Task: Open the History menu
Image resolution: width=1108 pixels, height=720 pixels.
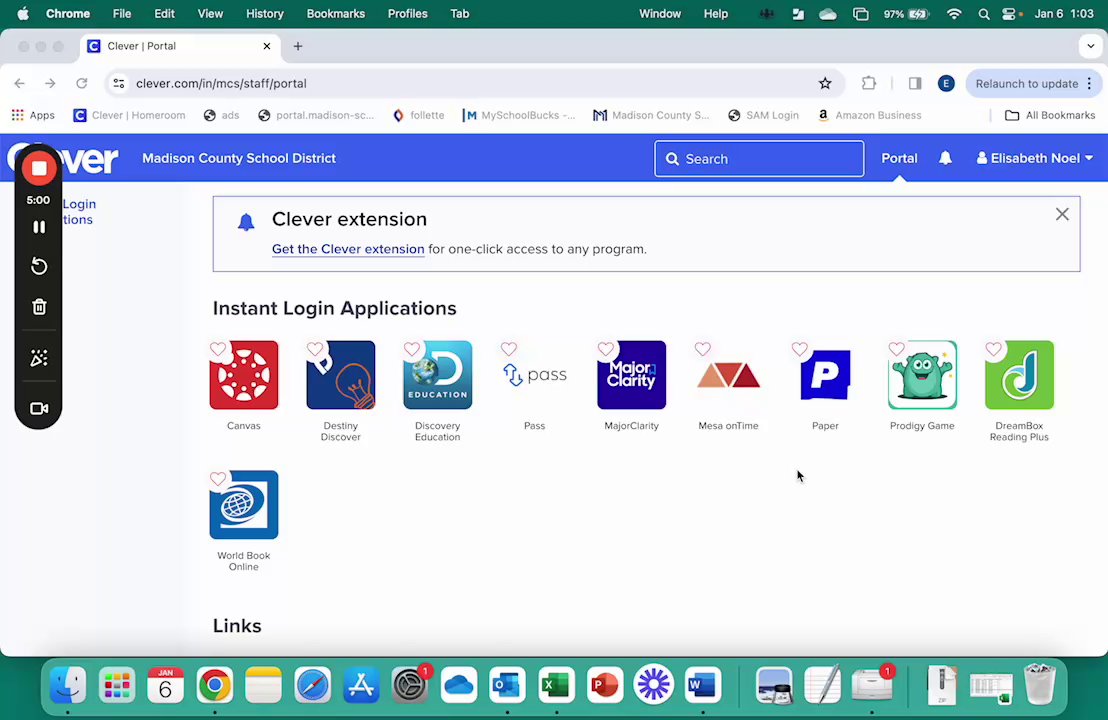Action: click(264, 13)
